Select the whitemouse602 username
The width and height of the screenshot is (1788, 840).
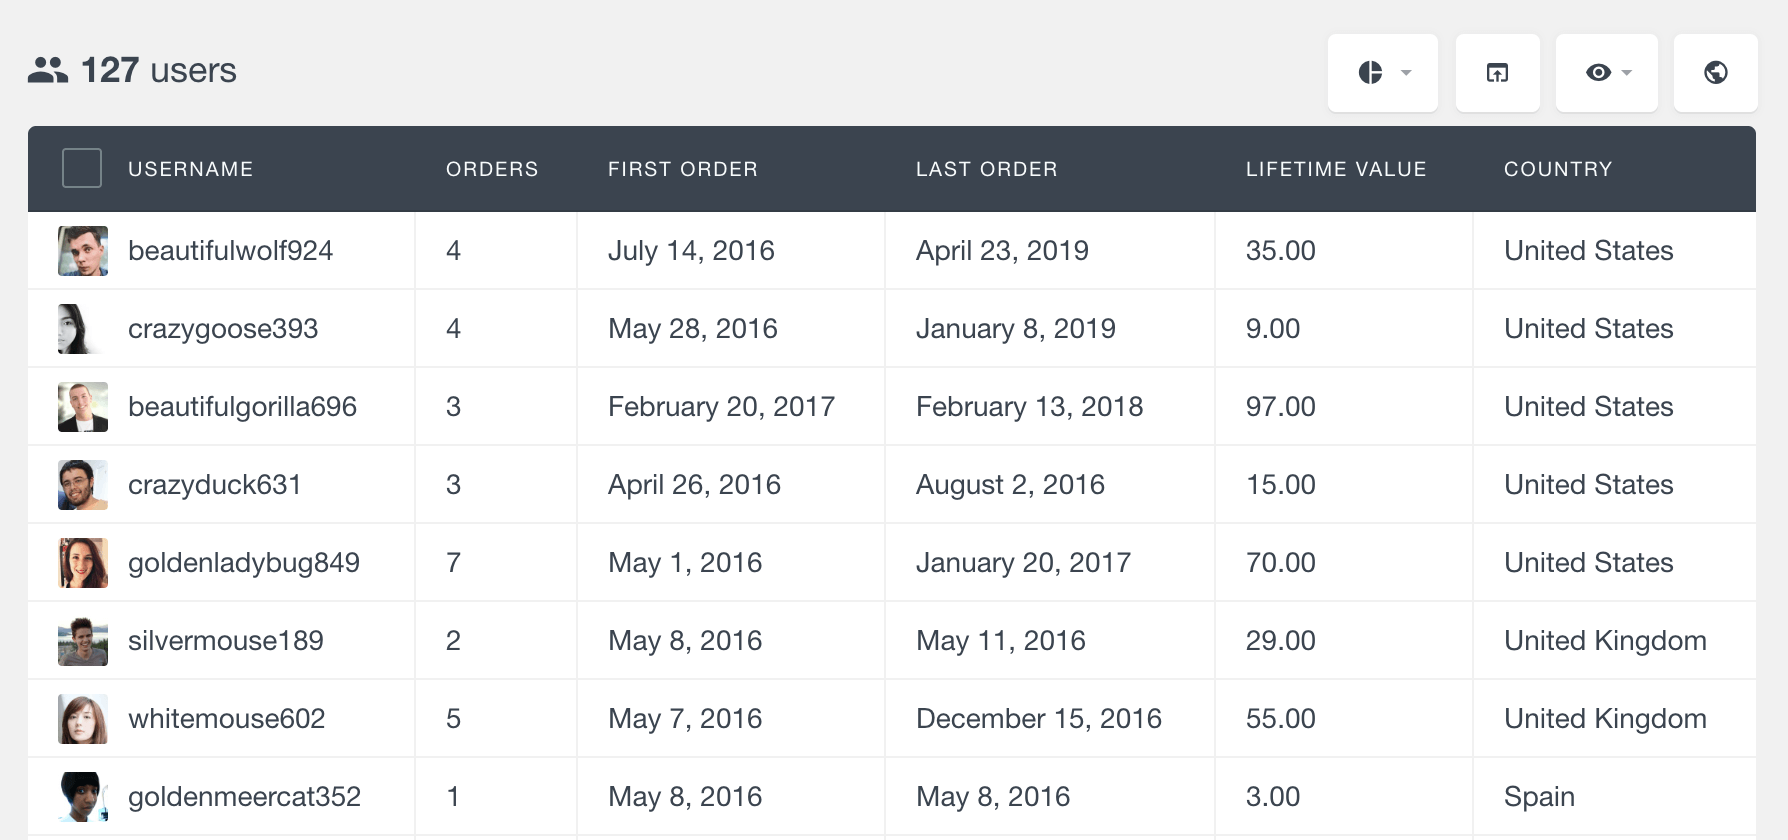227,719
